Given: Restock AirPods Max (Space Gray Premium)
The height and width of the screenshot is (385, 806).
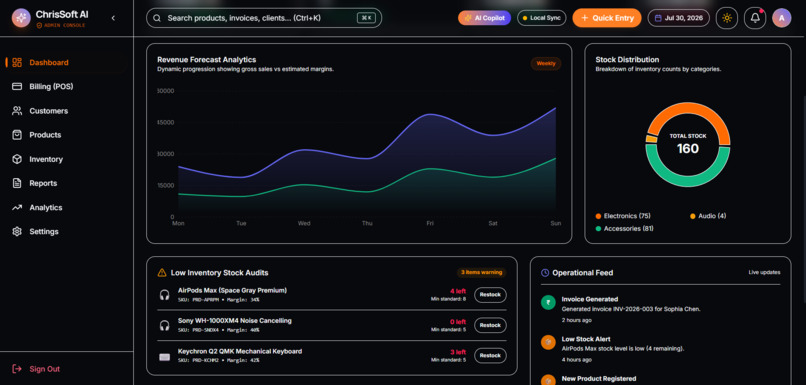Looking at the screenshot, I should (490, 295).
